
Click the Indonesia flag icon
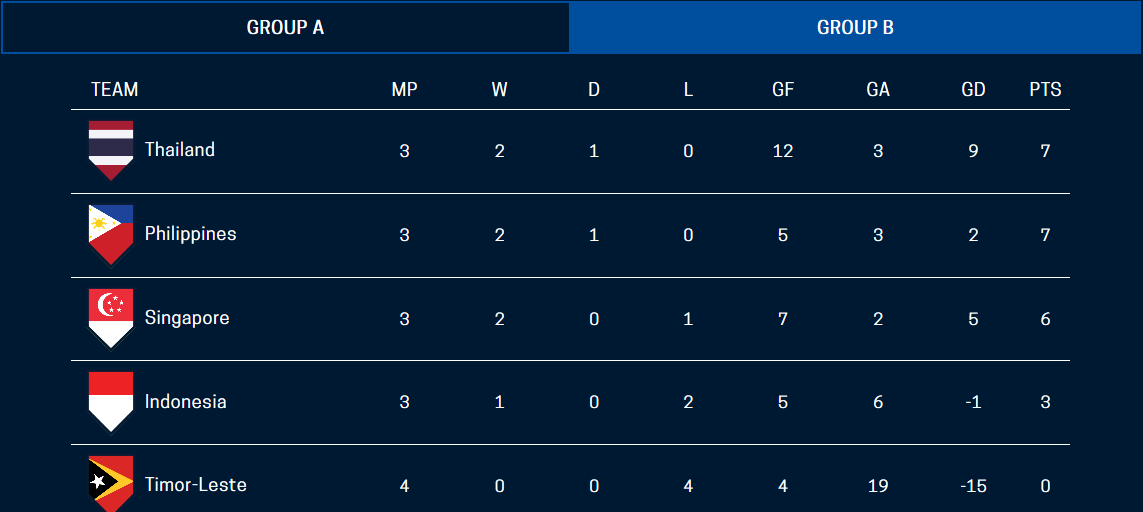point(110,401)
